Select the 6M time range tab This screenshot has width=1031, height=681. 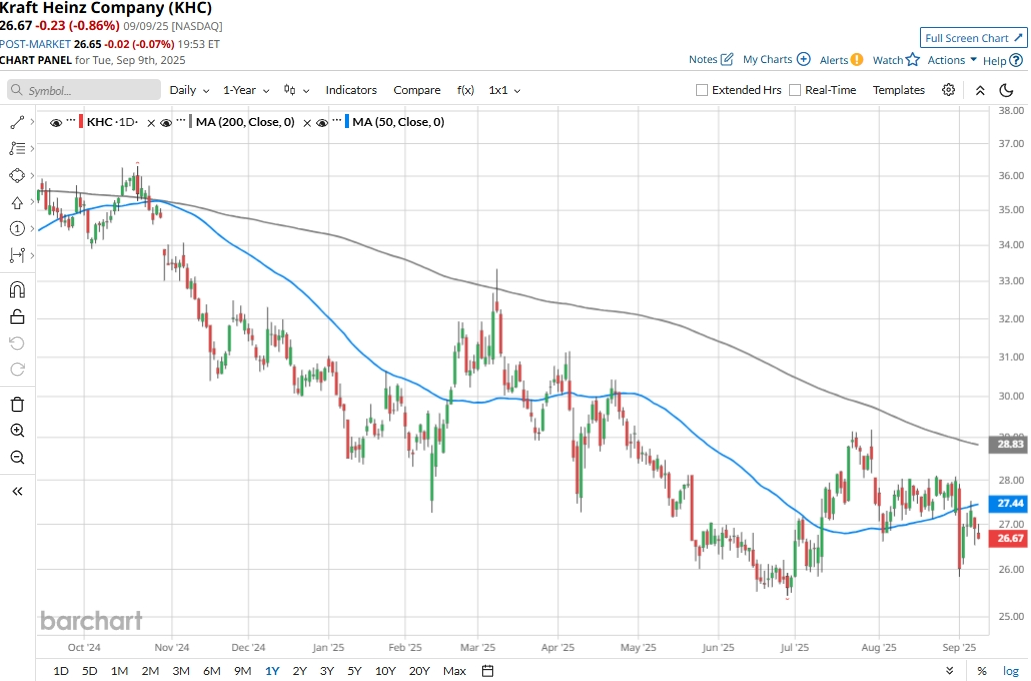click(212, 671)
